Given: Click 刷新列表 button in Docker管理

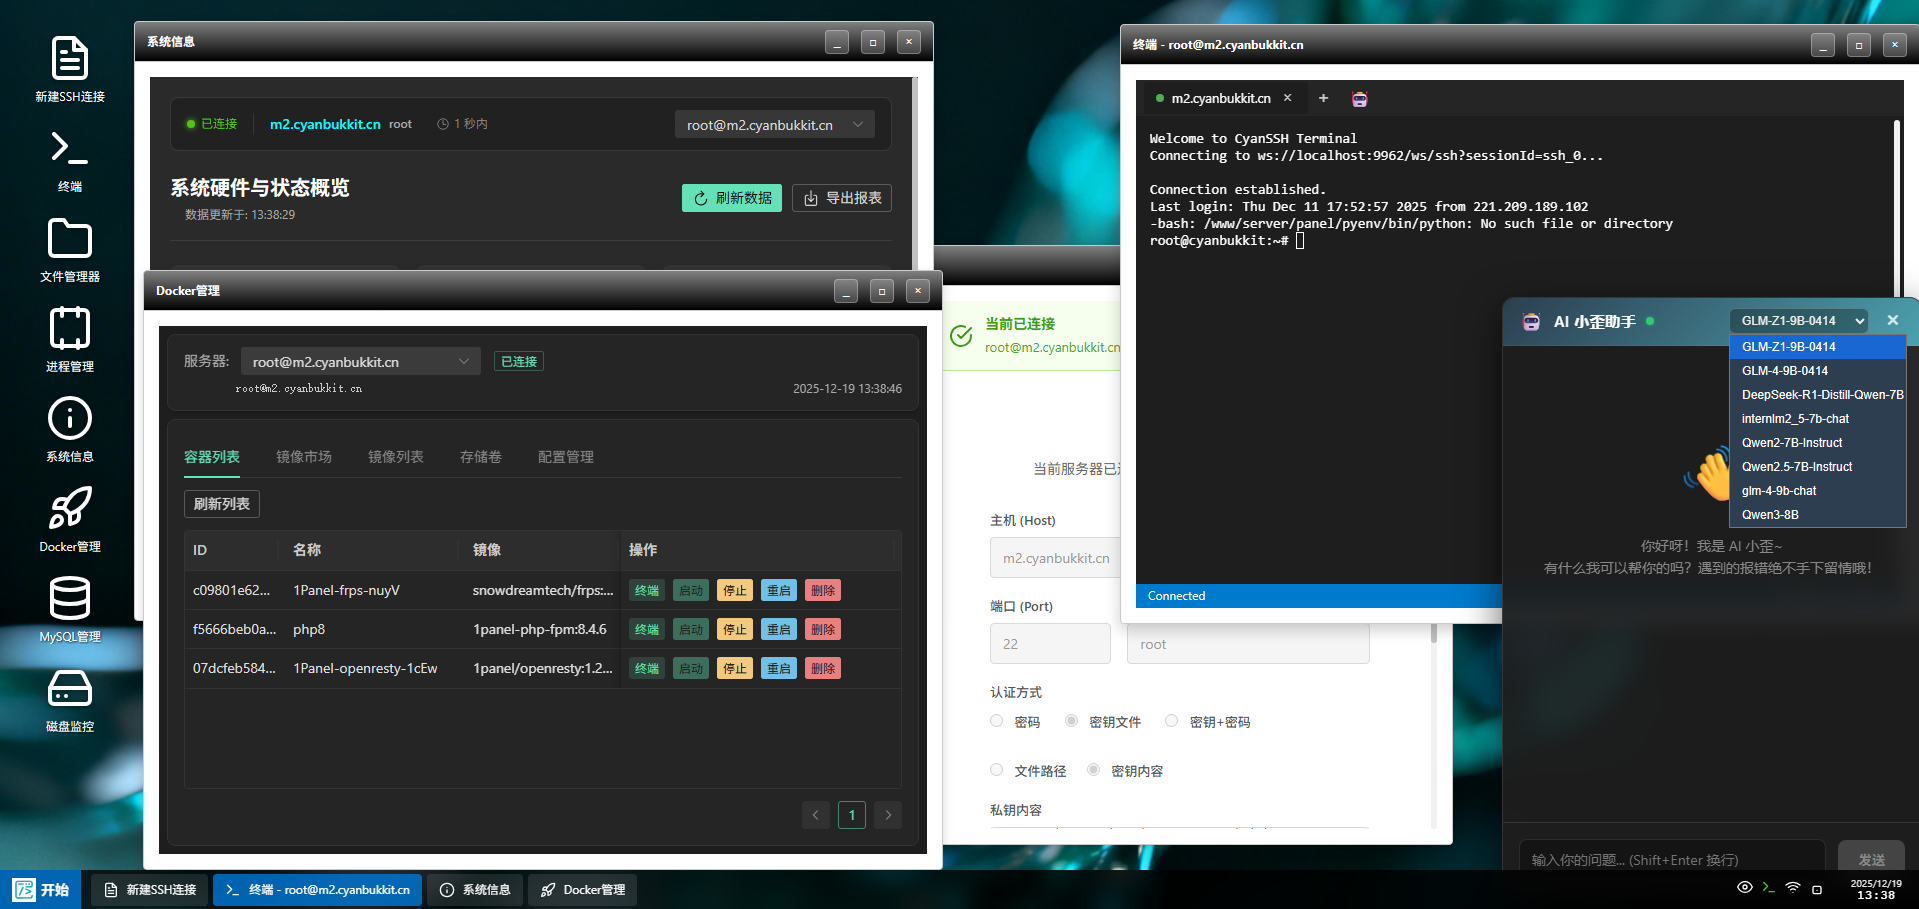Looking at the screenshot, I should click(222, 504).
